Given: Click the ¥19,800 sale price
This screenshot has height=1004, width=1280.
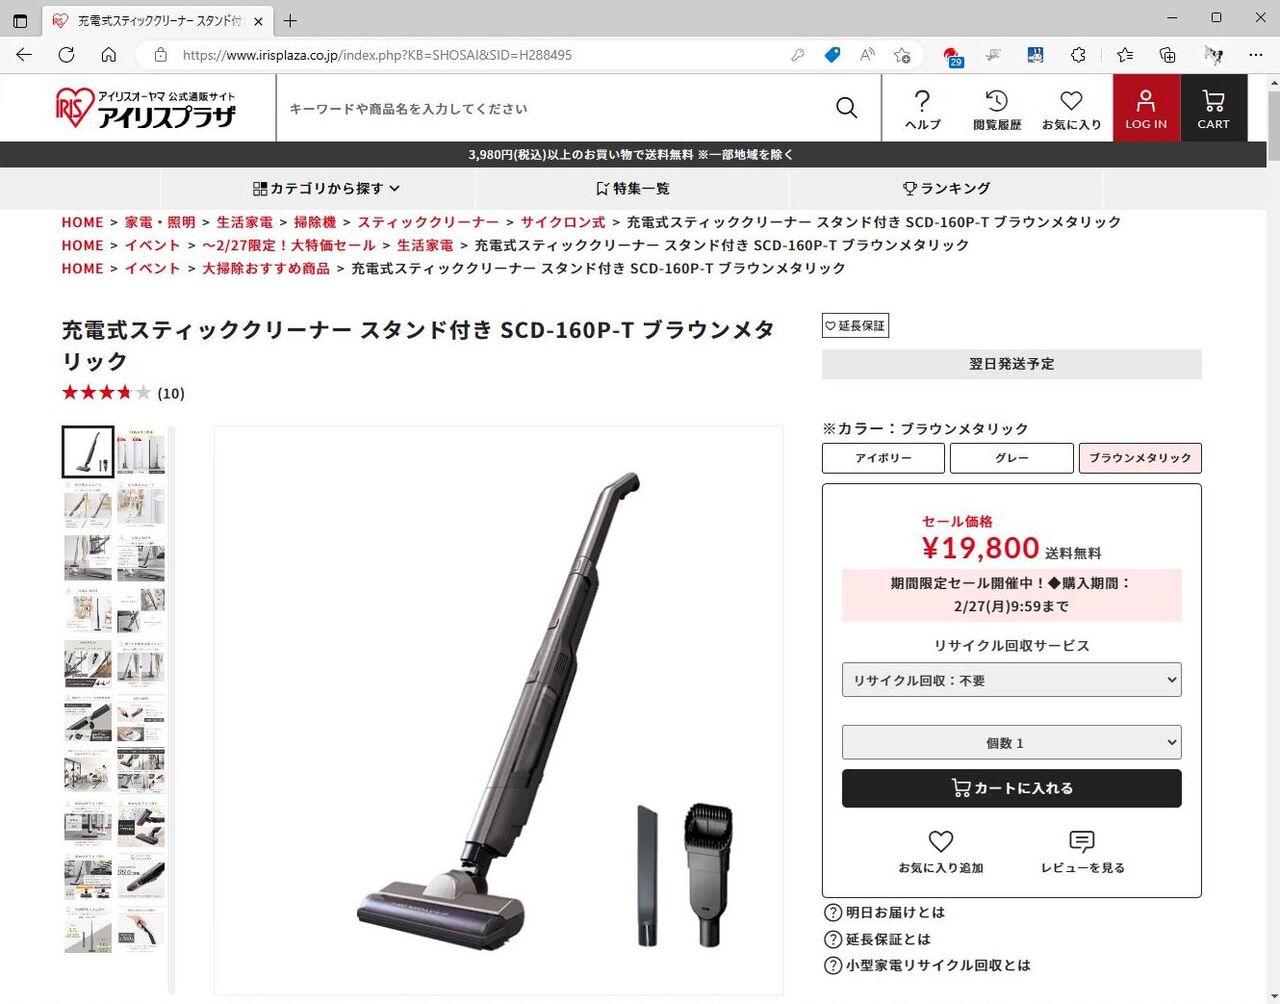Looking at the screenshot, I should tap(981, 548).
